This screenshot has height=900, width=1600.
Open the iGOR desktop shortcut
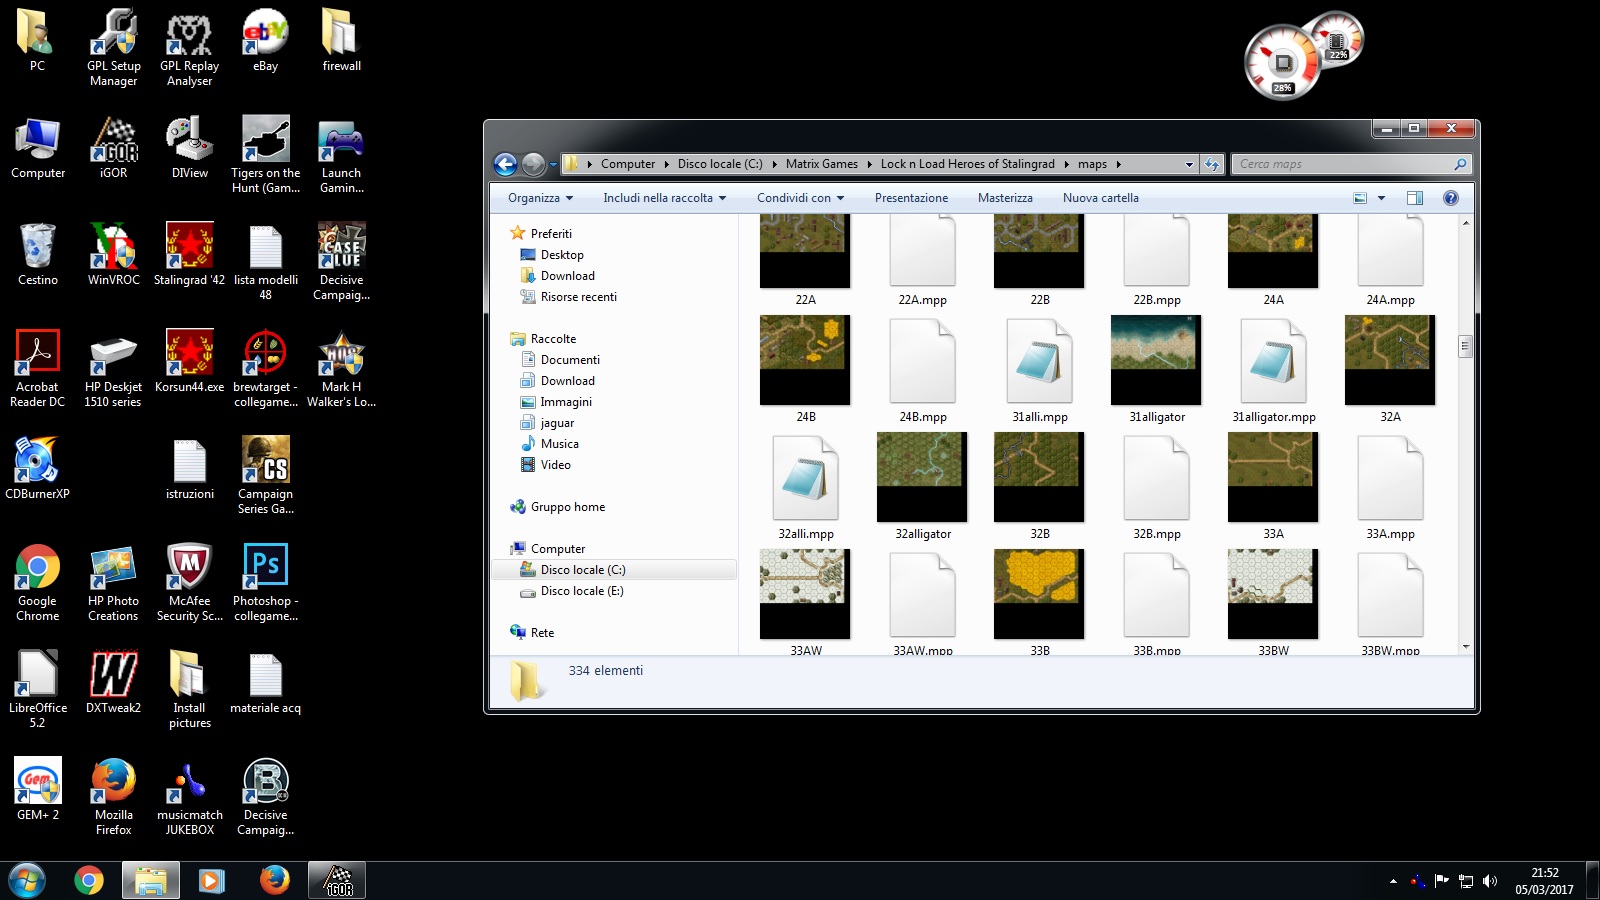113,148
